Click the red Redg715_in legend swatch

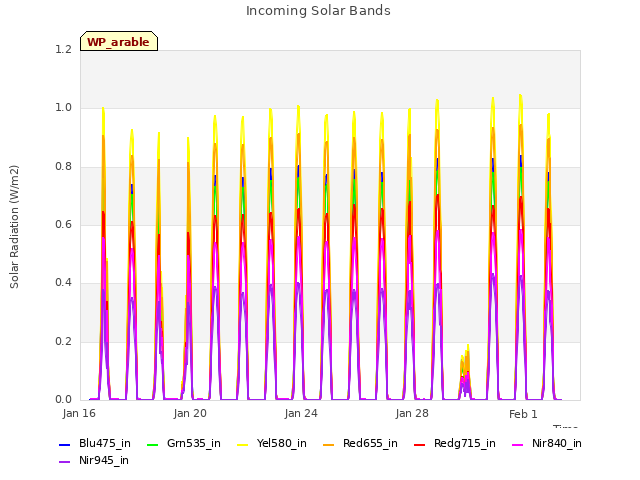coord(420,444)
